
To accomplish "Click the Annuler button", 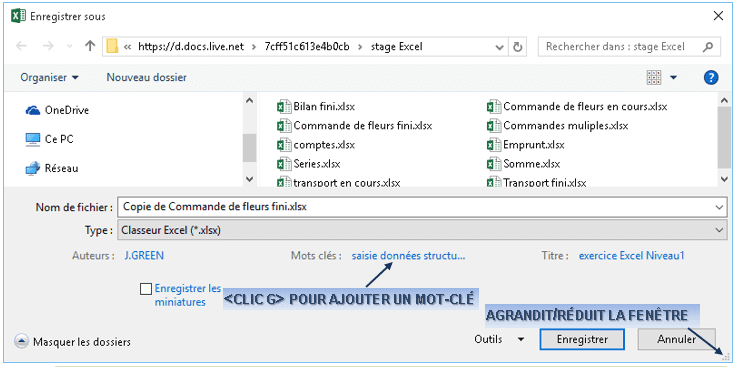I will click(x=676, y=339).
